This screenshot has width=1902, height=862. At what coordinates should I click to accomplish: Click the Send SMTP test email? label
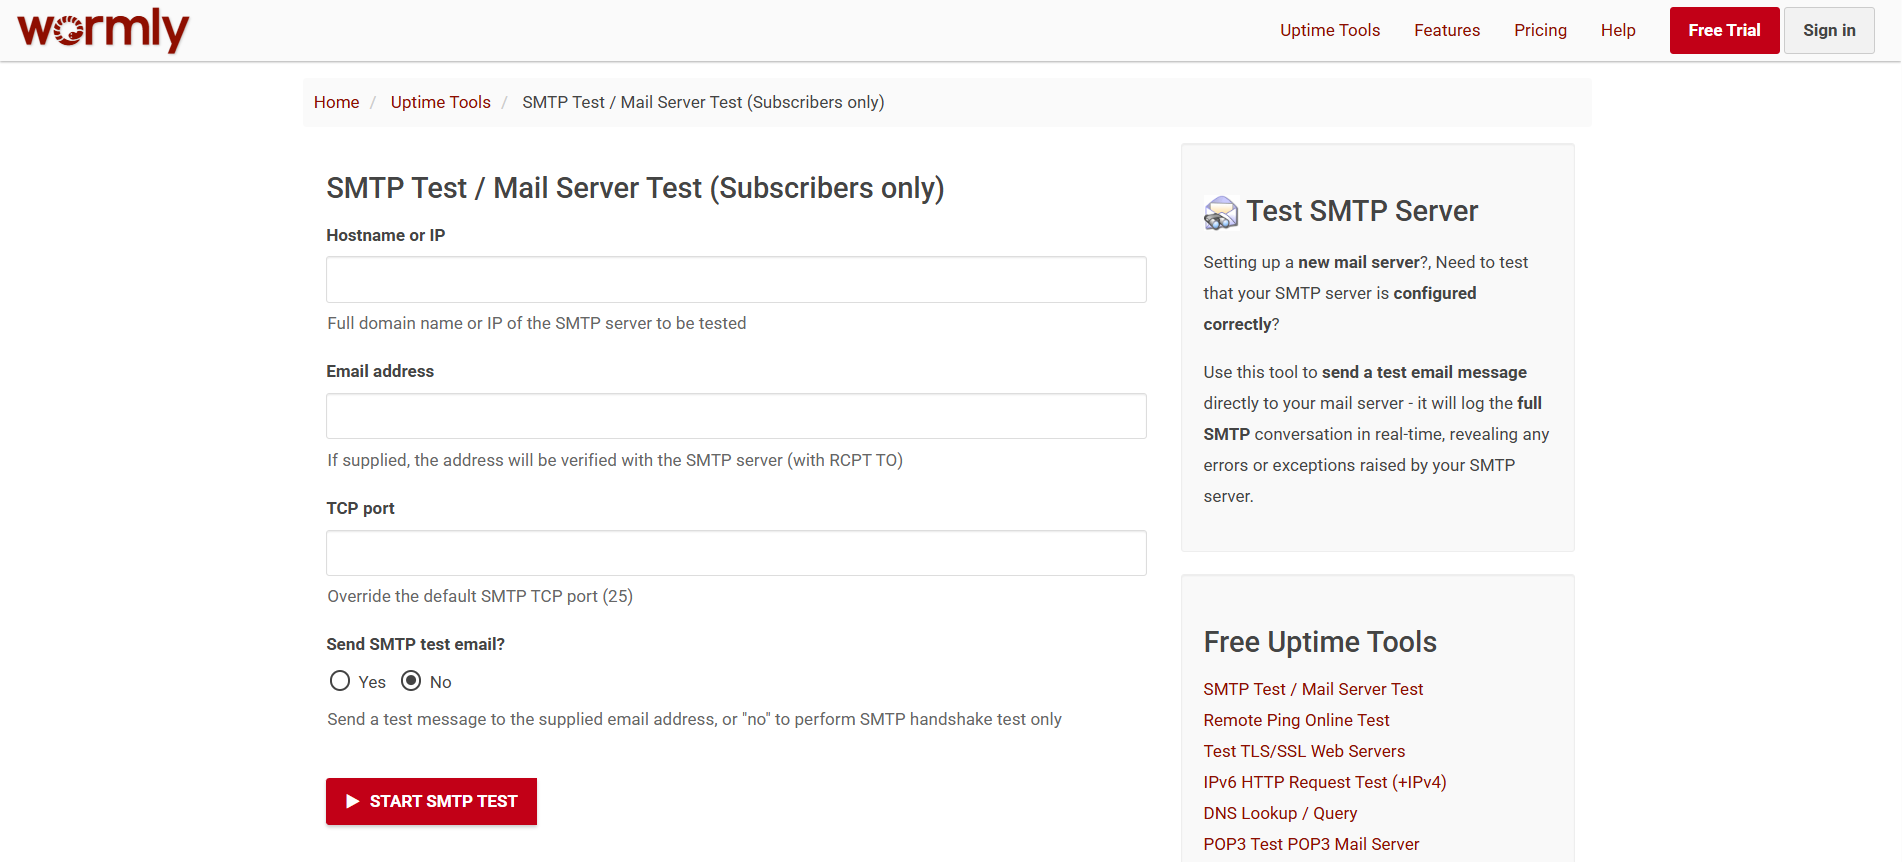(x=415, y=644)
